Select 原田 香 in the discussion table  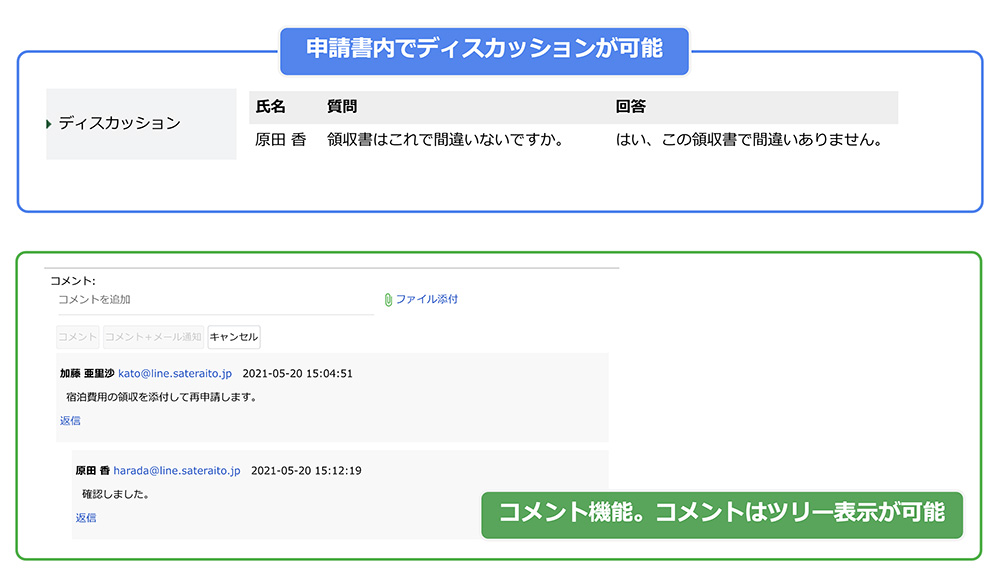(280, 140)
